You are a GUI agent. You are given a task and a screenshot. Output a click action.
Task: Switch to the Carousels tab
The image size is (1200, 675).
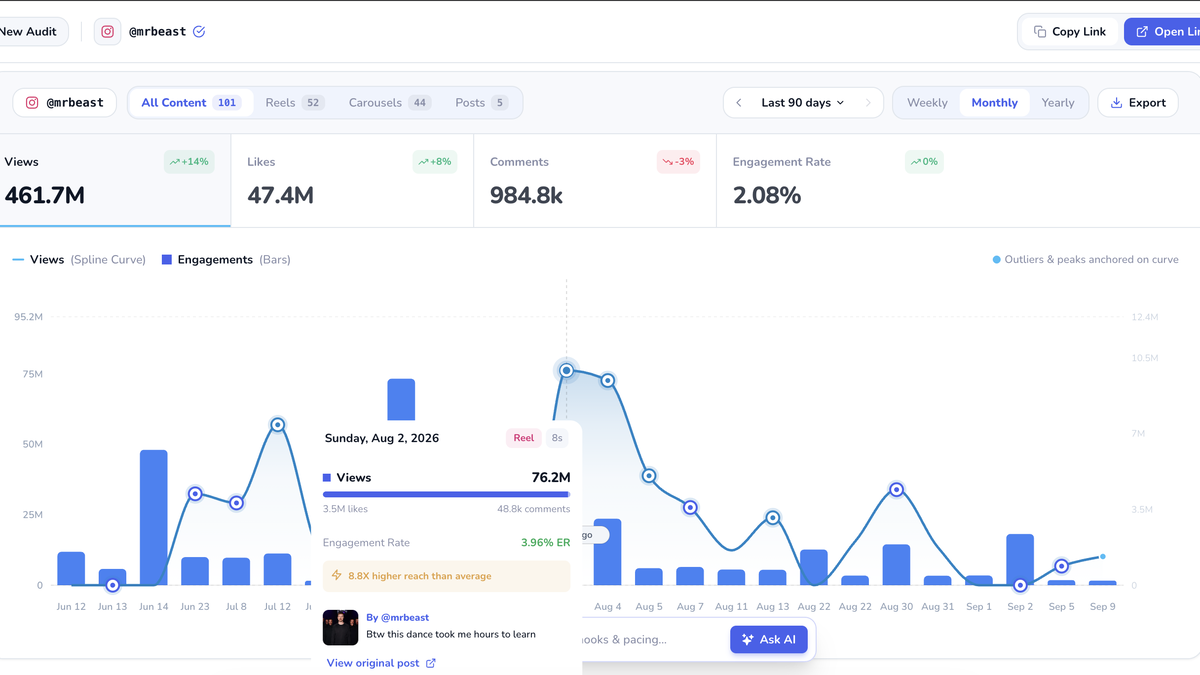click(390, 103)
